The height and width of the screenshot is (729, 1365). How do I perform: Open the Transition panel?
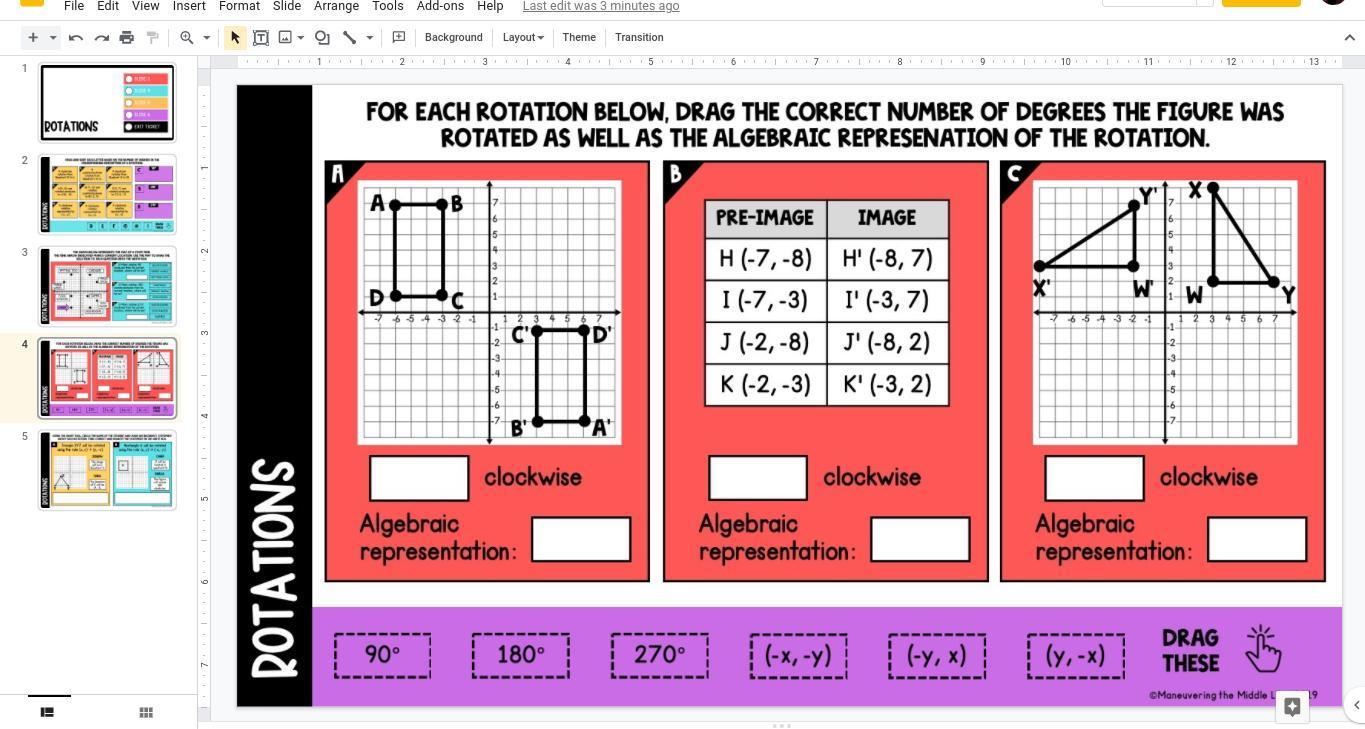click(x=639, y=37)
